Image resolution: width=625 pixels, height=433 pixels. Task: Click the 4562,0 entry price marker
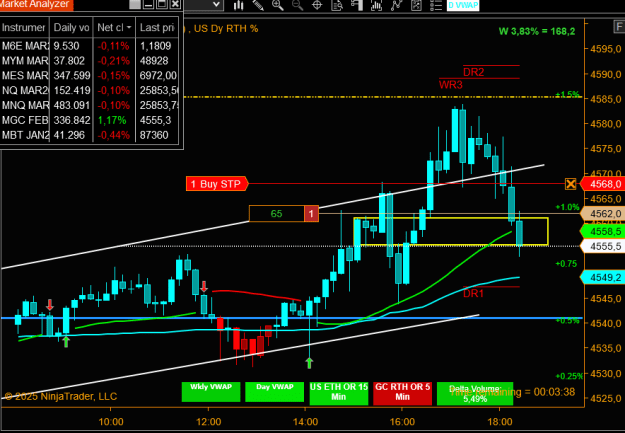[x=604, y=214]
